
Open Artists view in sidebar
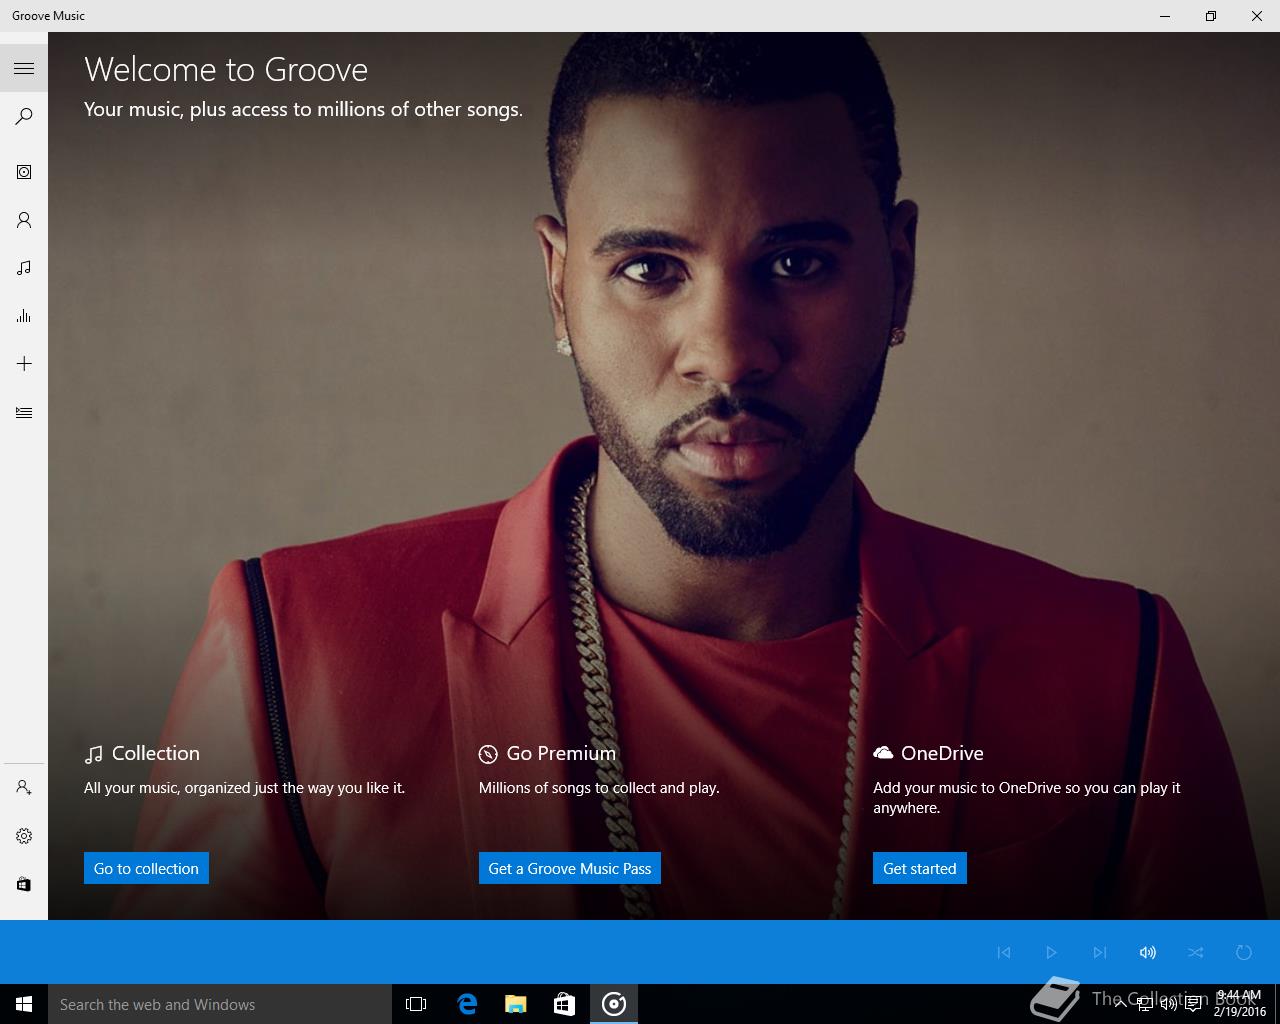(x=24, y=220)
